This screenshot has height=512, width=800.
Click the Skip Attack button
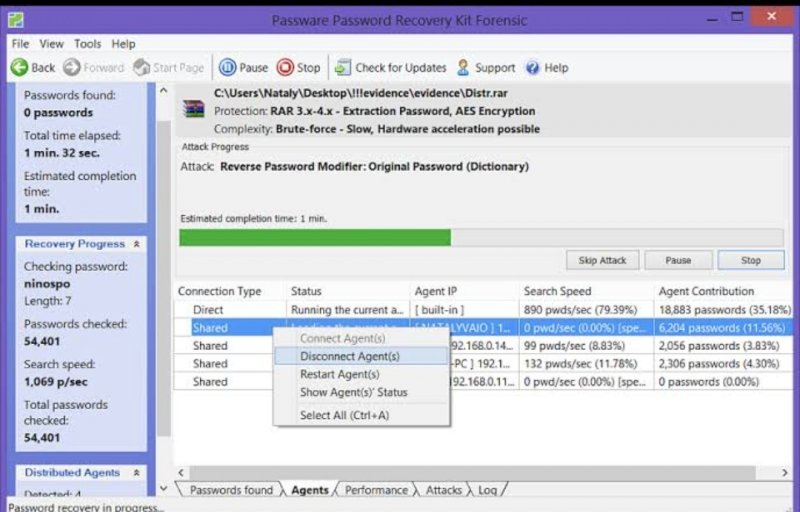point(602,260)
